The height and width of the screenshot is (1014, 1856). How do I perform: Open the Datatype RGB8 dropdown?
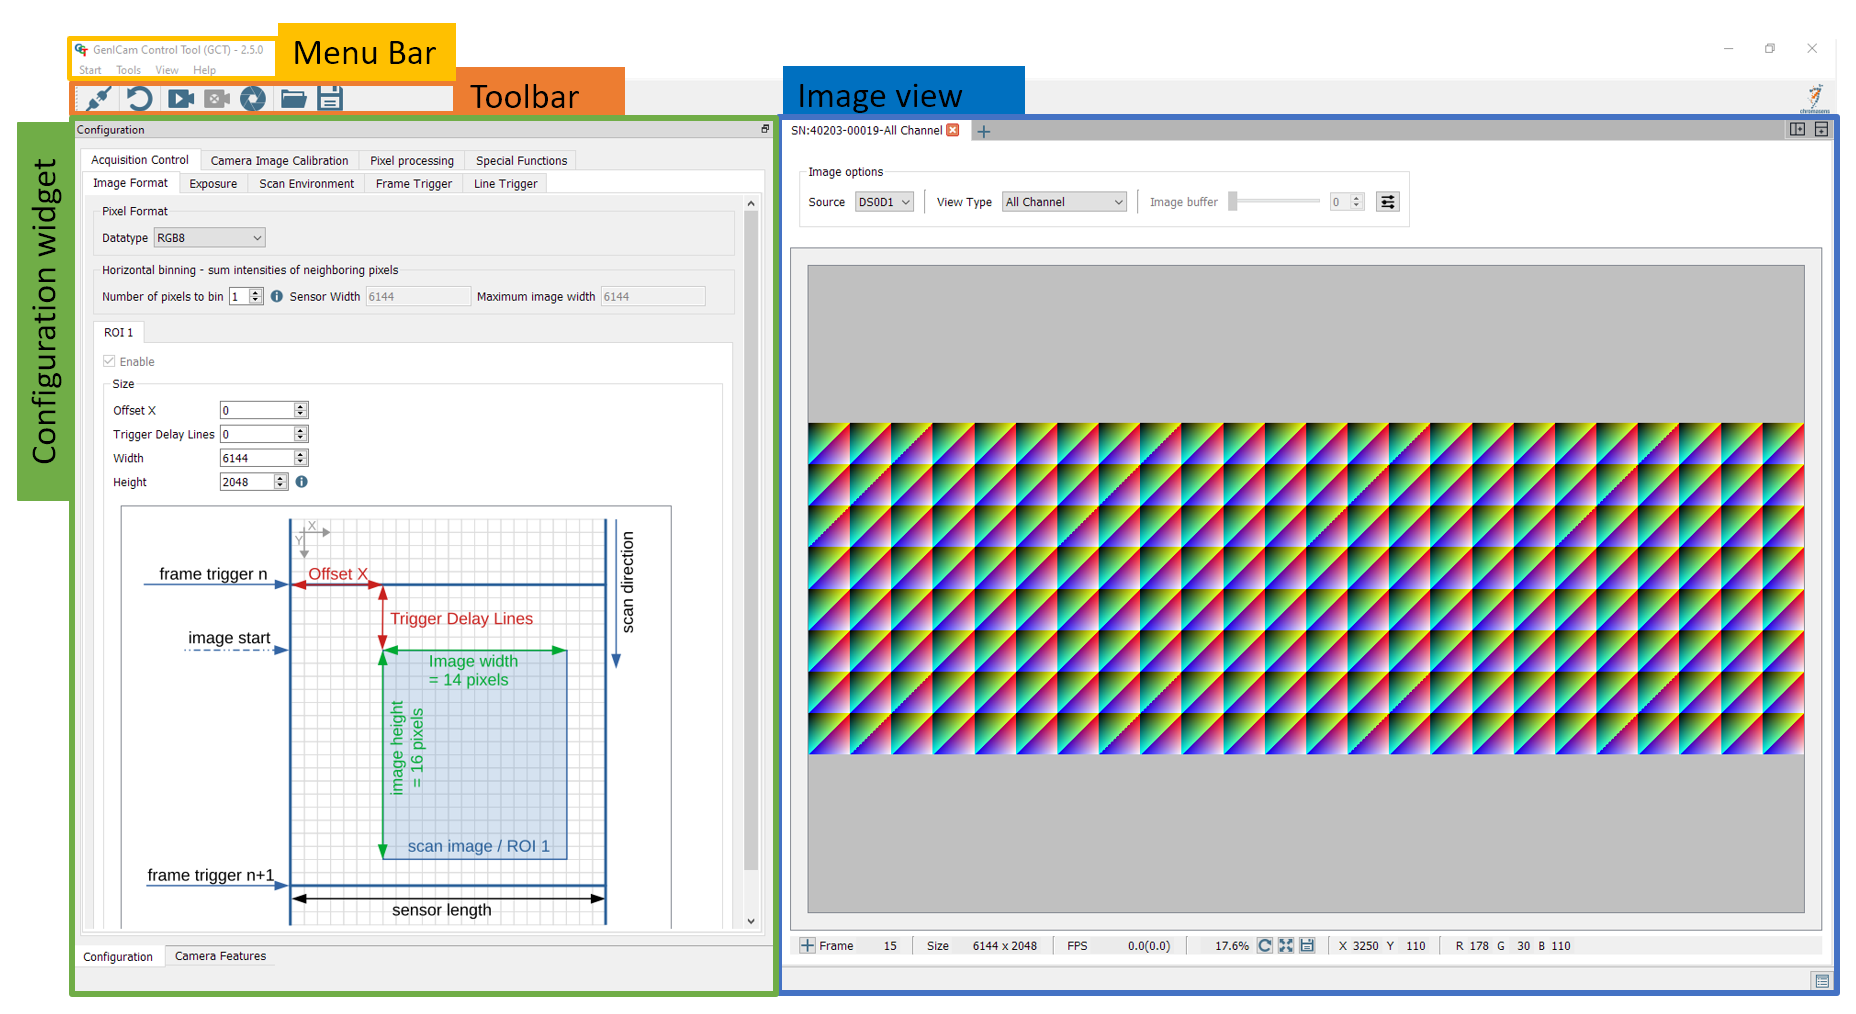210,238
